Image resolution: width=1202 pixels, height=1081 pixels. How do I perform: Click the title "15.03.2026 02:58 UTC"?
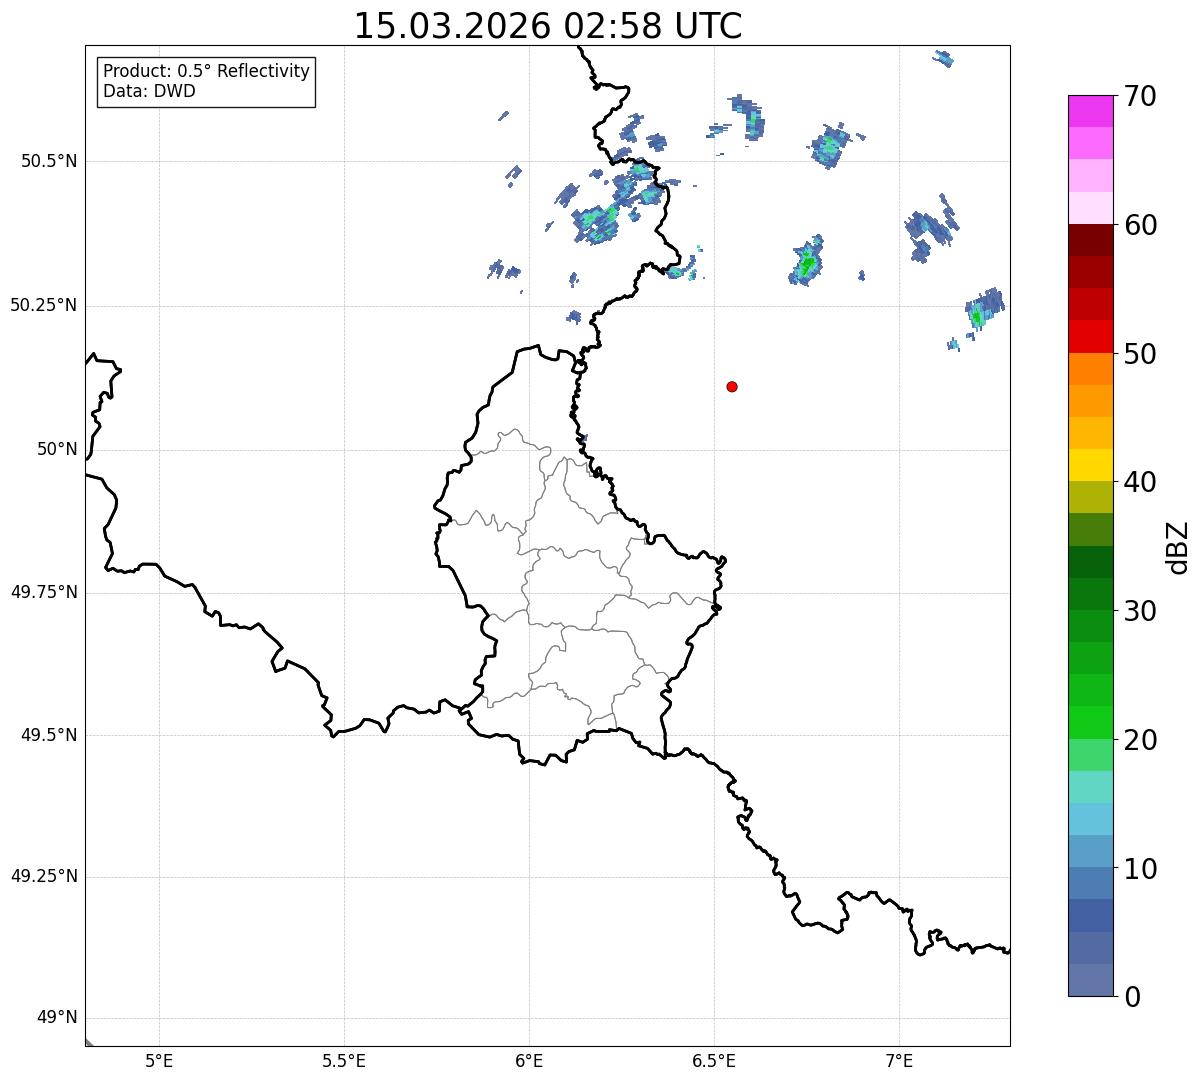tap(548, 26)
